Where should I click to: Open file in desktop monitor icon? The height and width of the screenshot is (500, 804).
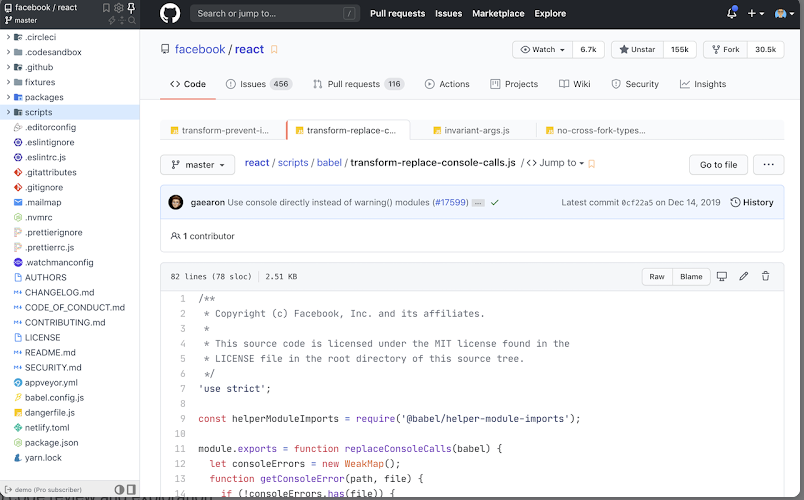click(722, 276)
